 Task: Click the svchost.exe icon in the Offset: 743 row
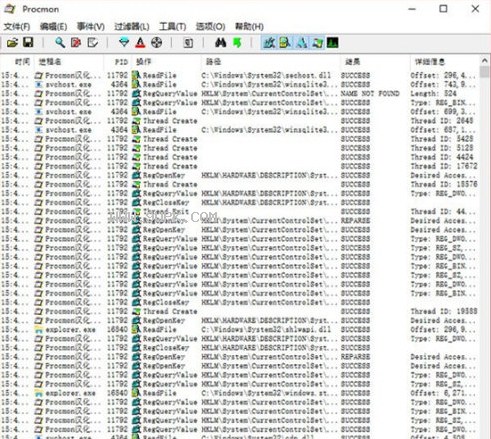pos(39,84)
